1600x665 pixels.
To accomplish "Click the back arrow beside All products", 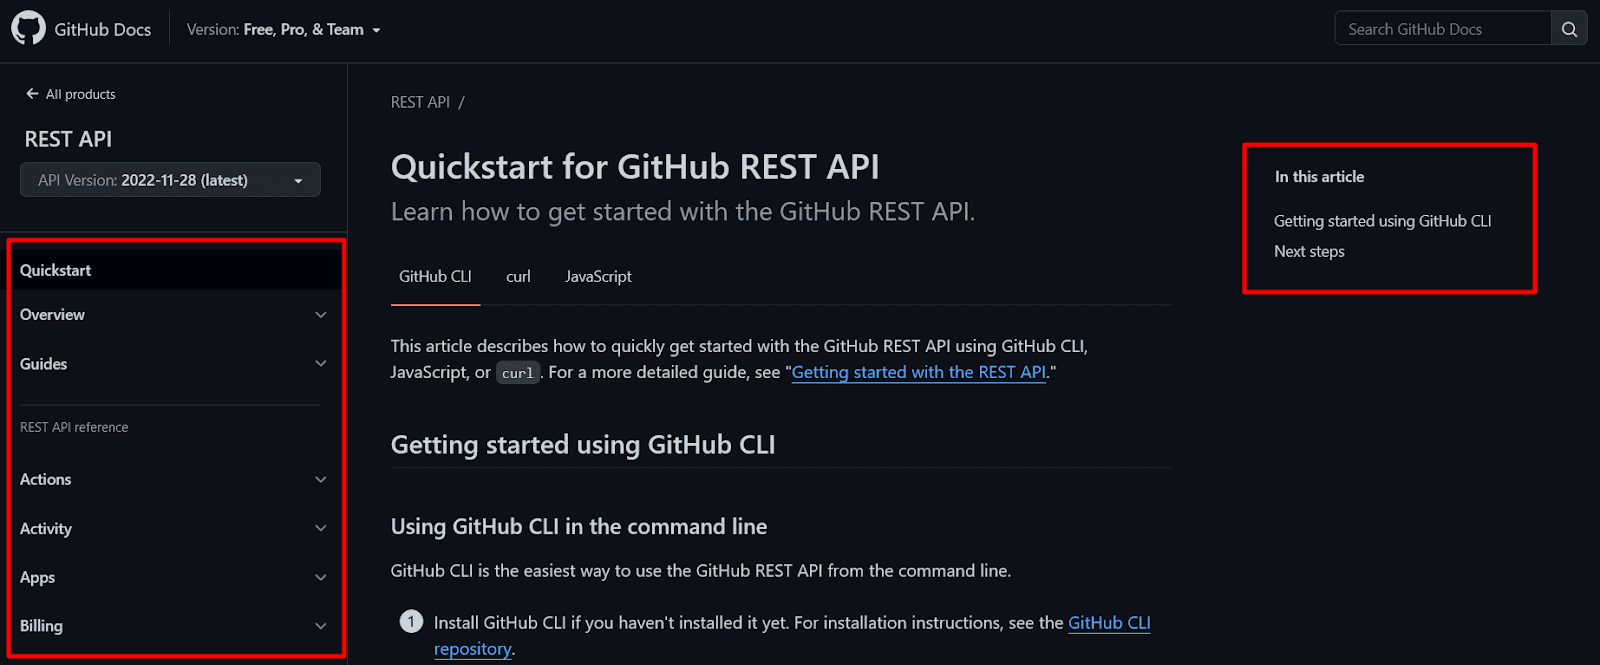I will click(x=32, y=94).
